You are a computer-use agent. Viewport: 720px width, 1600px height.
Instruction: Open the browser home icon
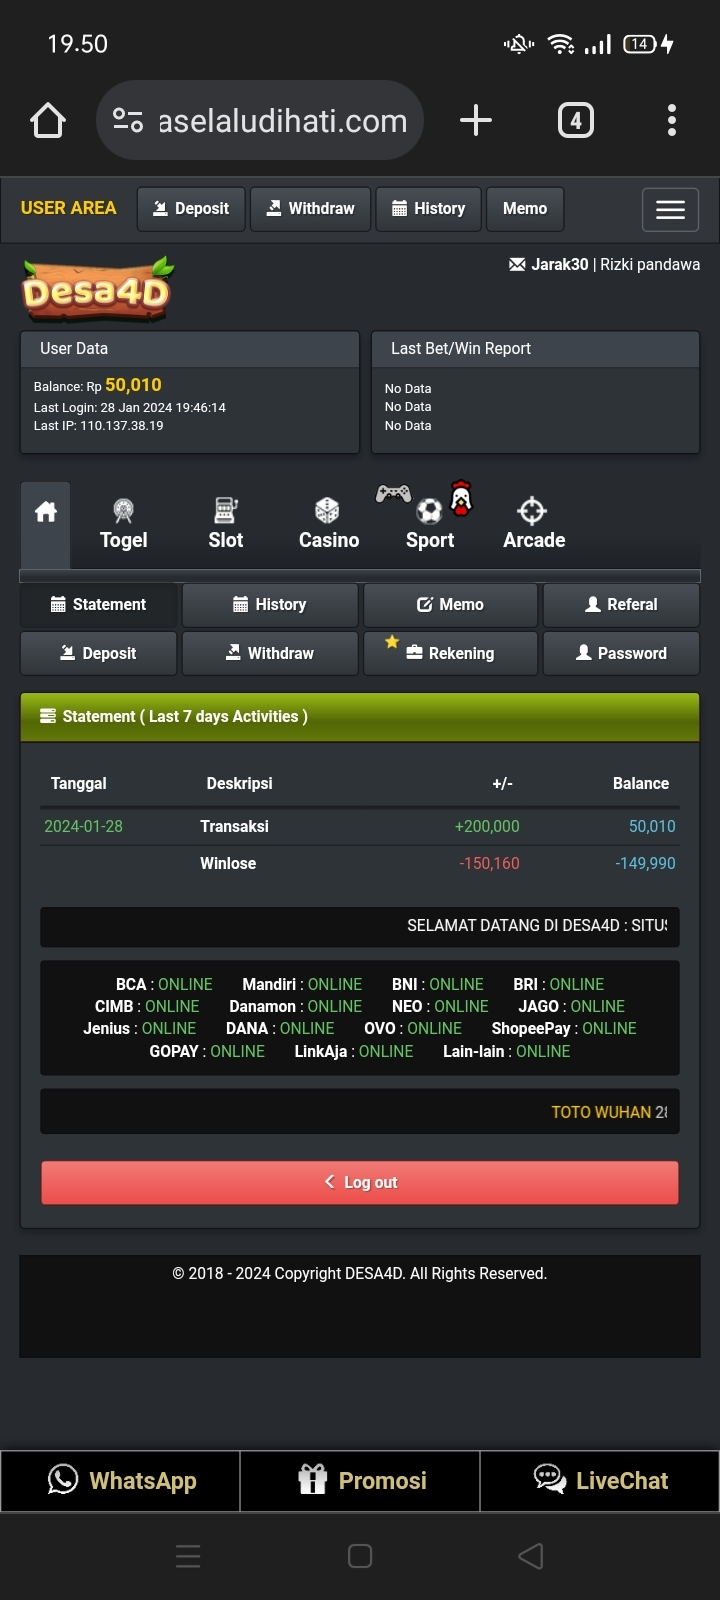(x=48, y=120)
